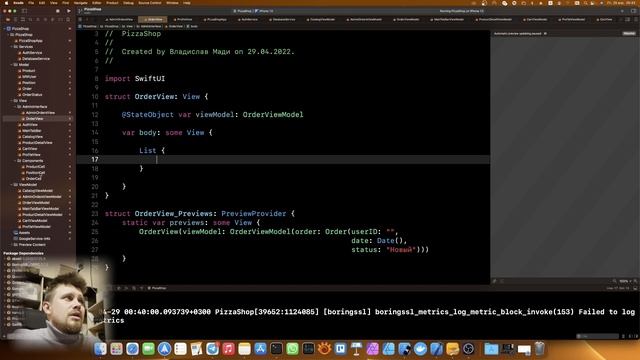Collapse the ViewModel group
This screenshot has height=360, width=640.
[x=11, y=184]
